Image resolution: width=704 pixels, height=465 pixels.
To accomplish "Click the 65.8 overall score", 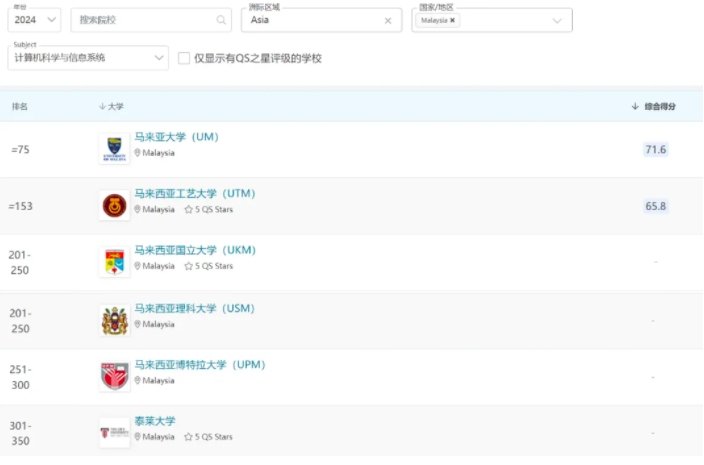I will (656, 206).
